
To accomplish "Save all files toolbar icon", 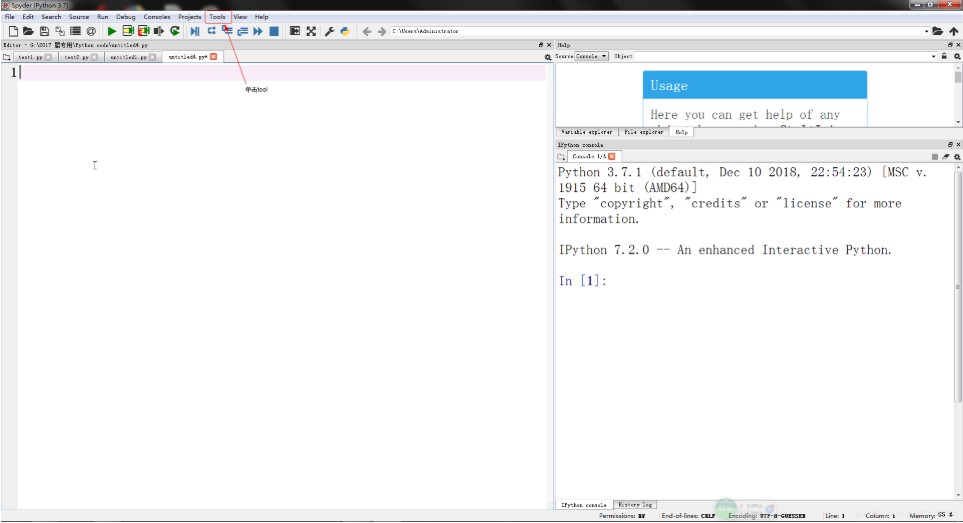I will tap(60, 31).
